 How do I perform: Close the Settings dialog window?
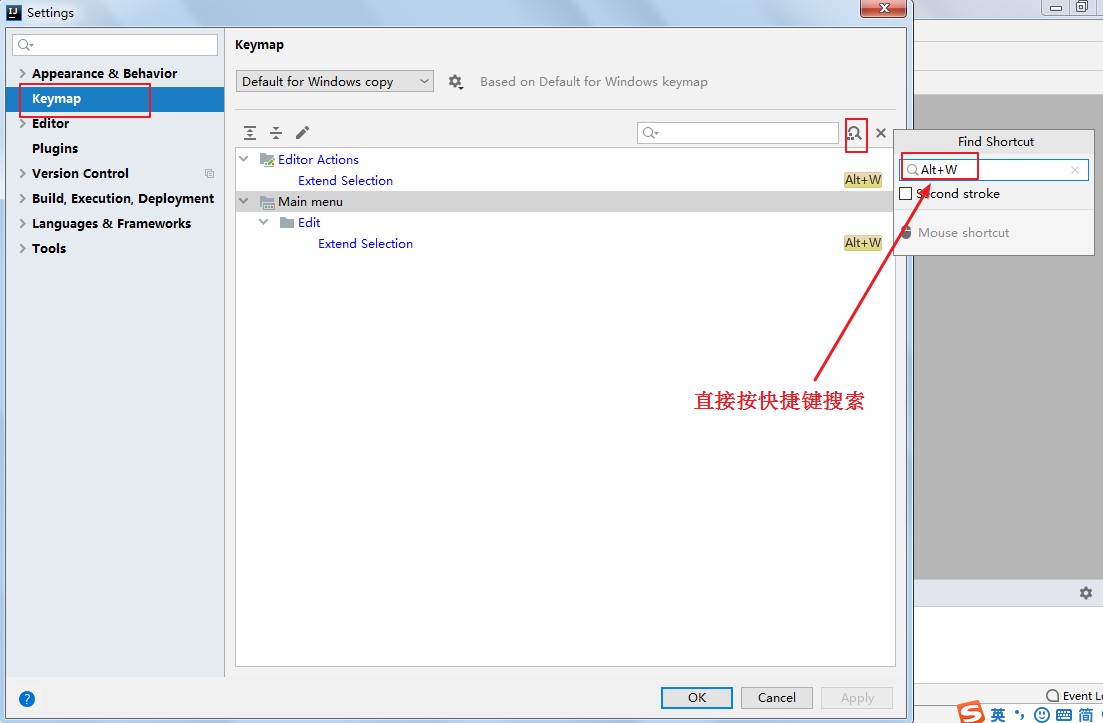[884, 8]
